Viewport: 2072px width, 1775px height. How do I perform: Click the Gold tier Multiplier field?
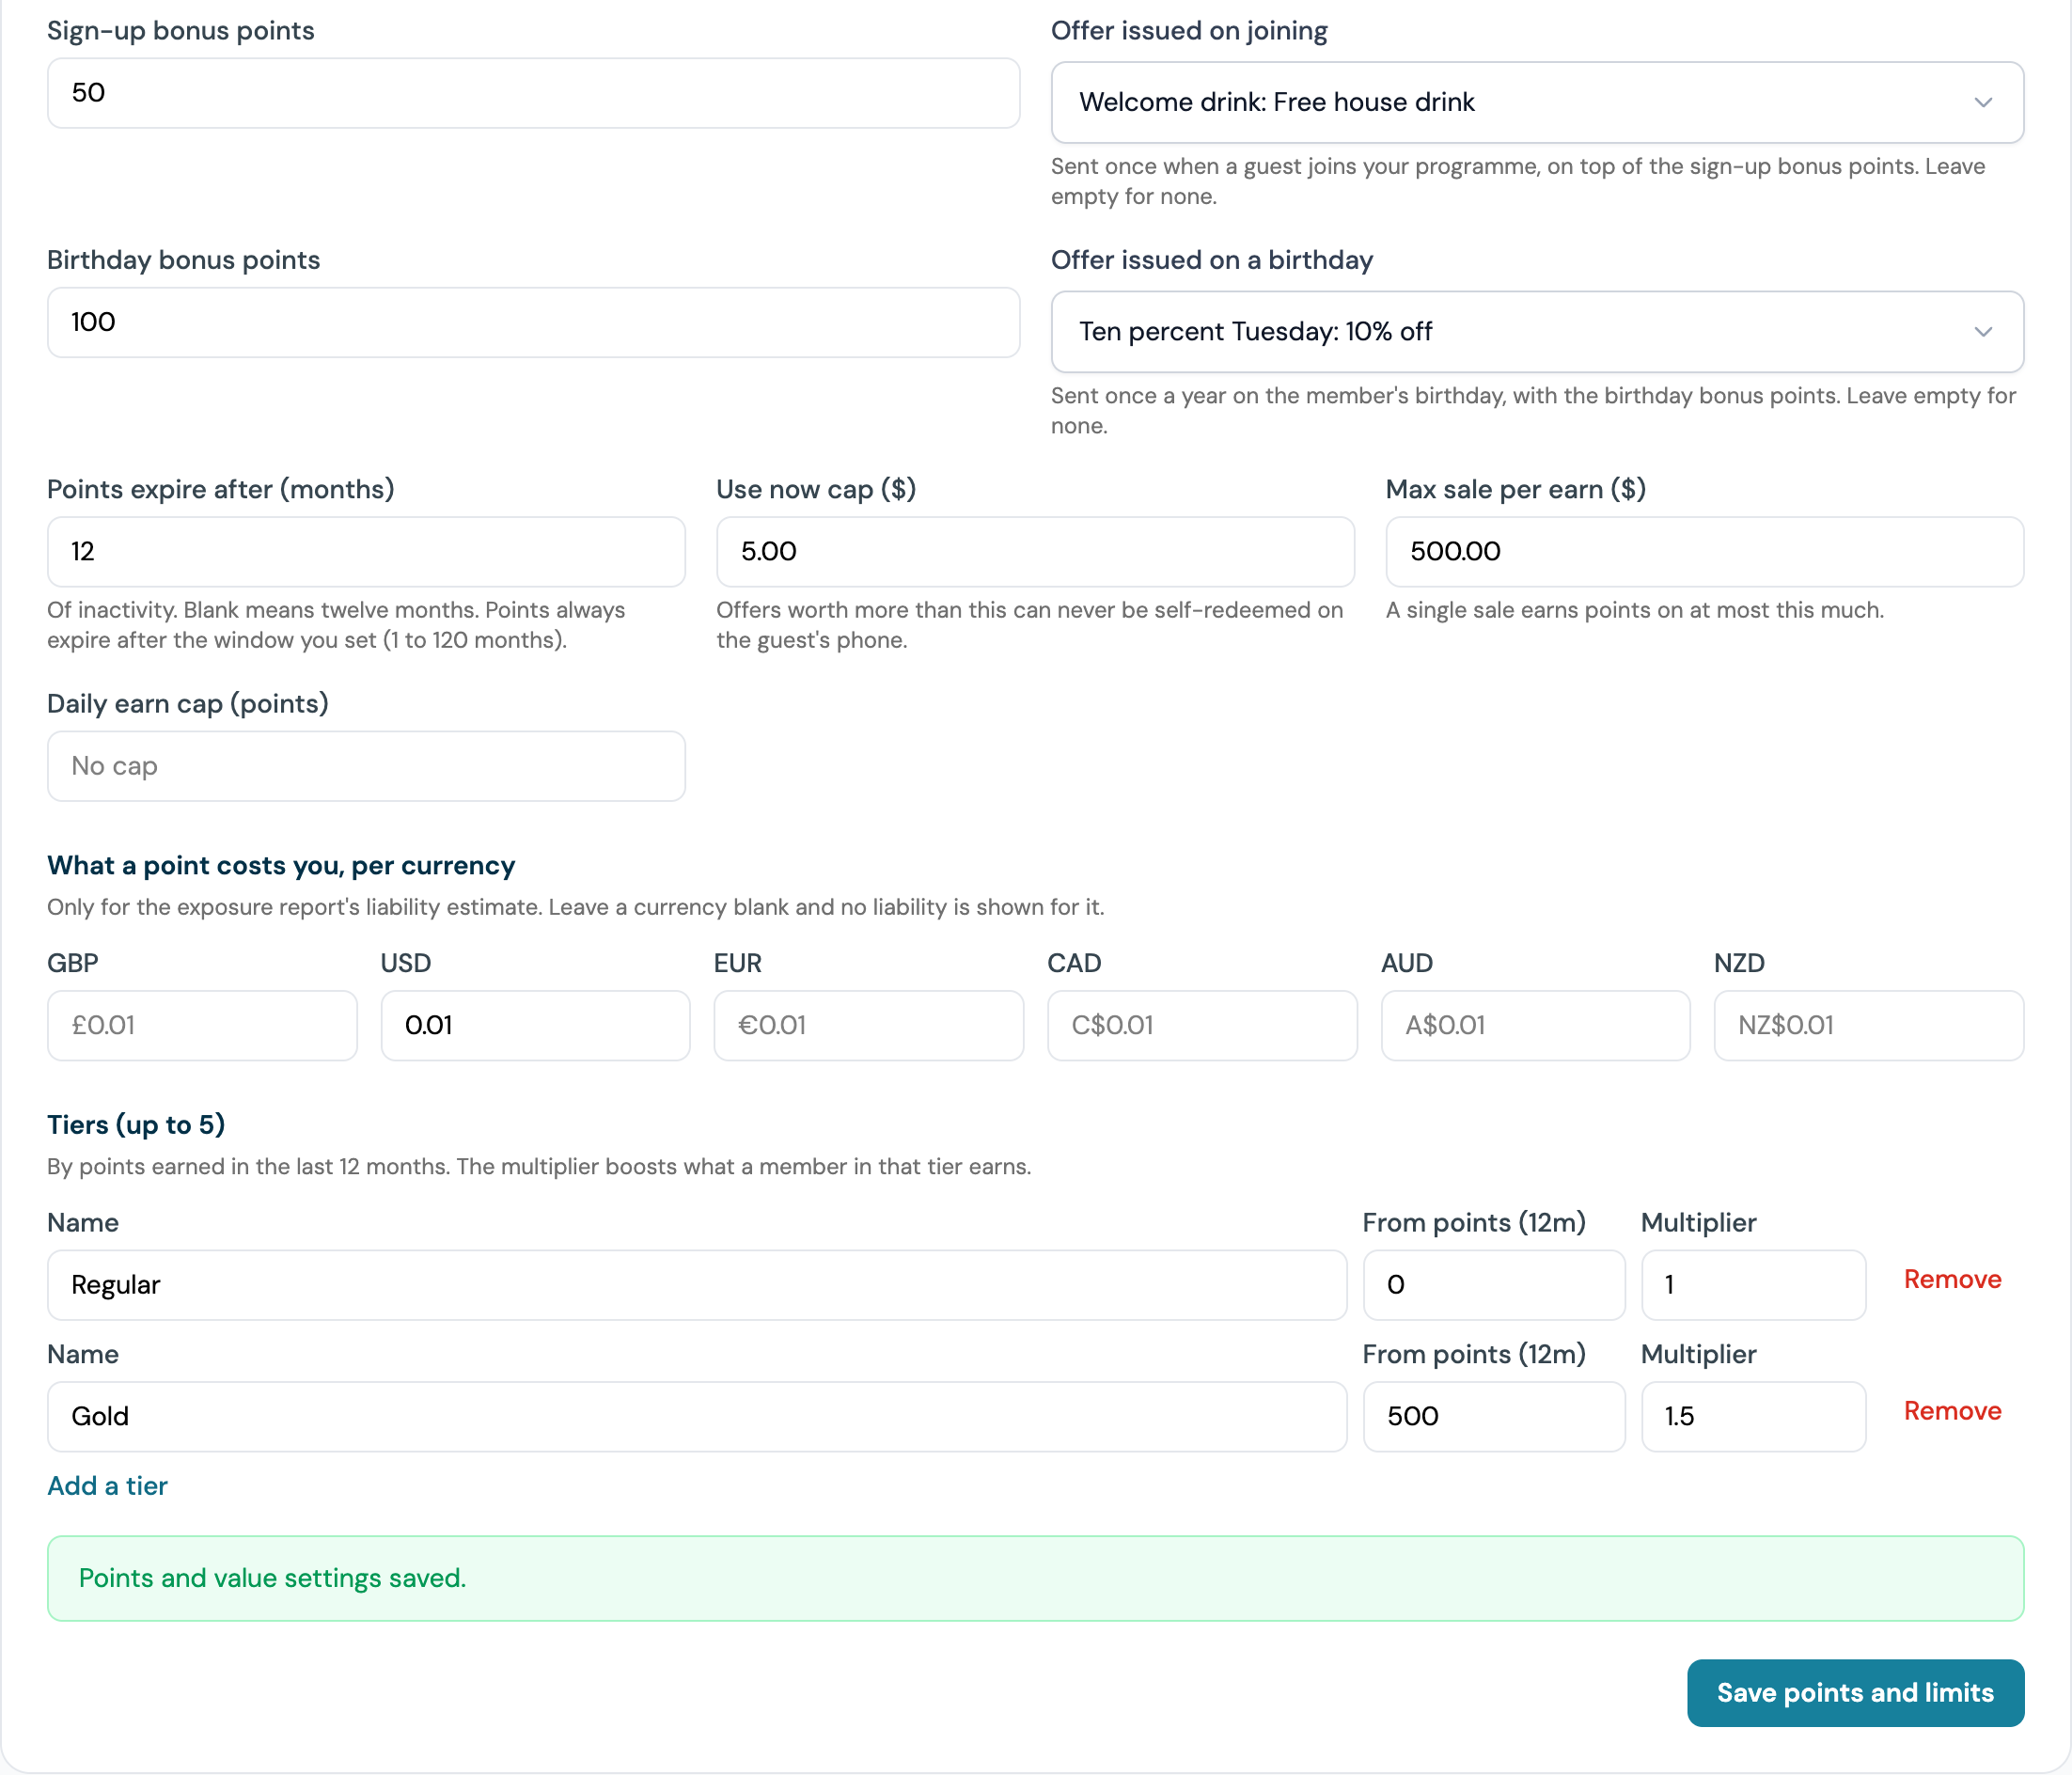(x=1753, y=1416)
